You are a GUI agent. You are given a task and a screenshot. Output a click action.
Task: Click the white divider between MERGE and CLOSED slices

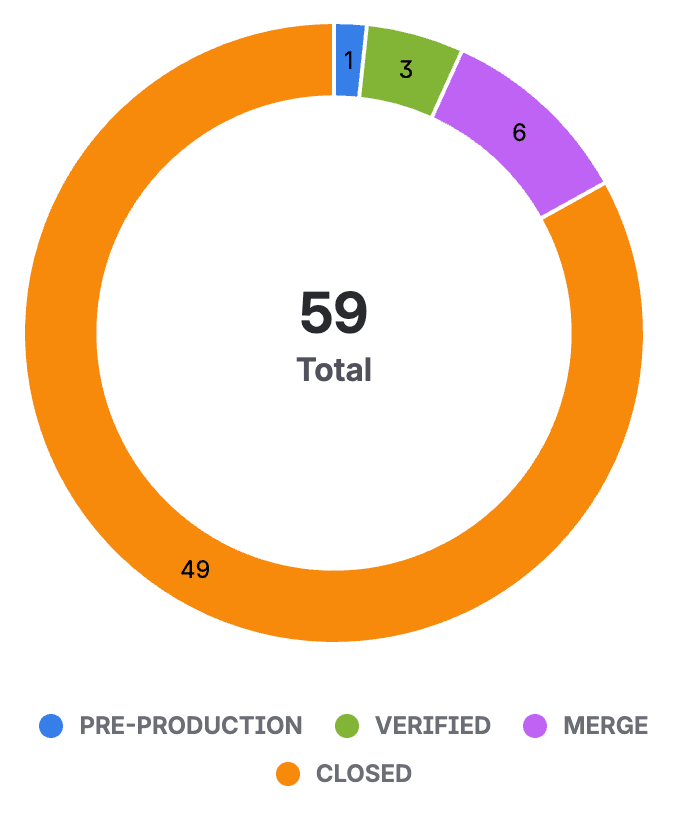pos(574,200)
